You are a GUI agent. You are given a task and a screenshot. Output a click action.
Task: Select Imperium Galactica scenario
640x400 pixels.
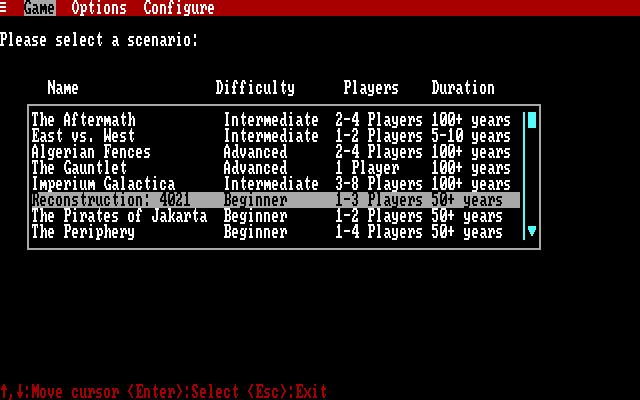coord(276,184)
